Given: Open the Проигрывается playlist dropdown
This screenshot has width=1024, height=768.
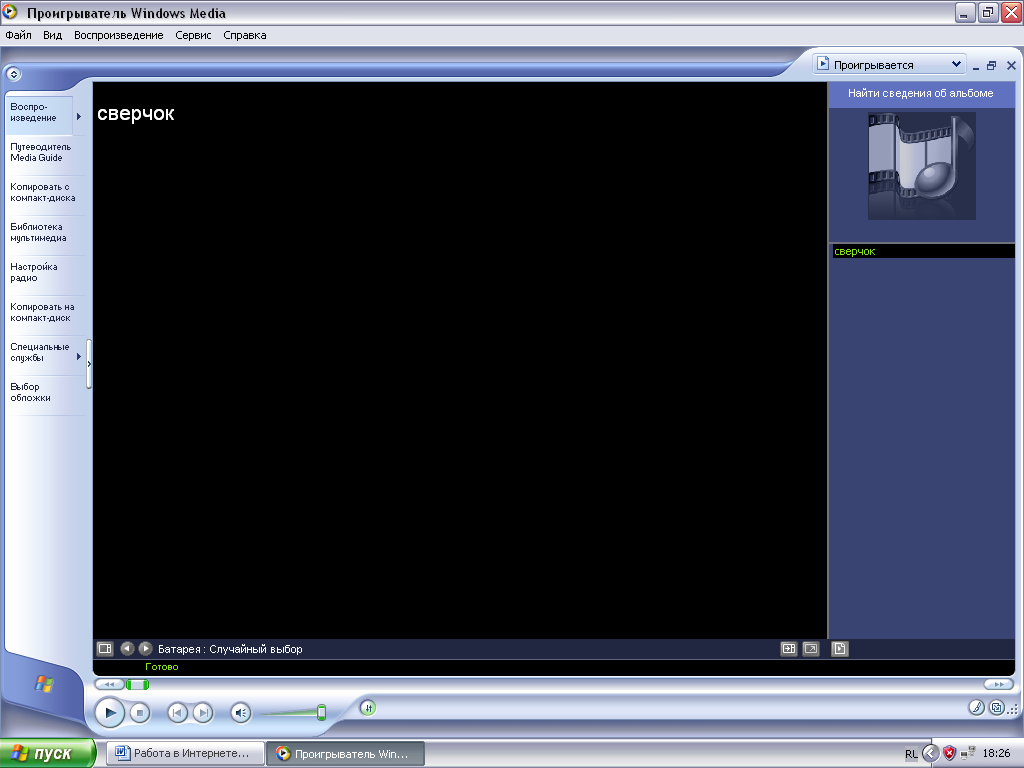Looking at the screenshot, I should (889, 65).
